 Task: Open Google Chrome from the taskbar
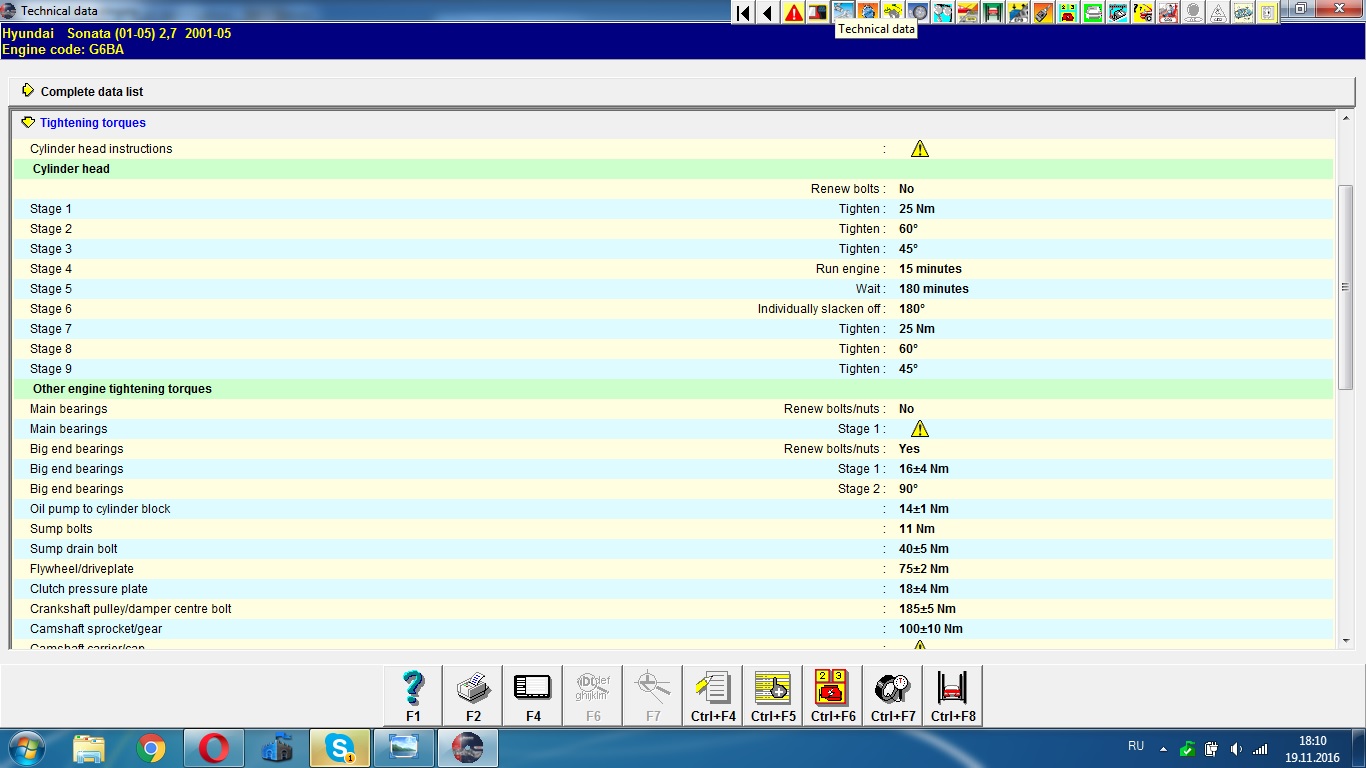pyautogui.click(x=151, y=748)
